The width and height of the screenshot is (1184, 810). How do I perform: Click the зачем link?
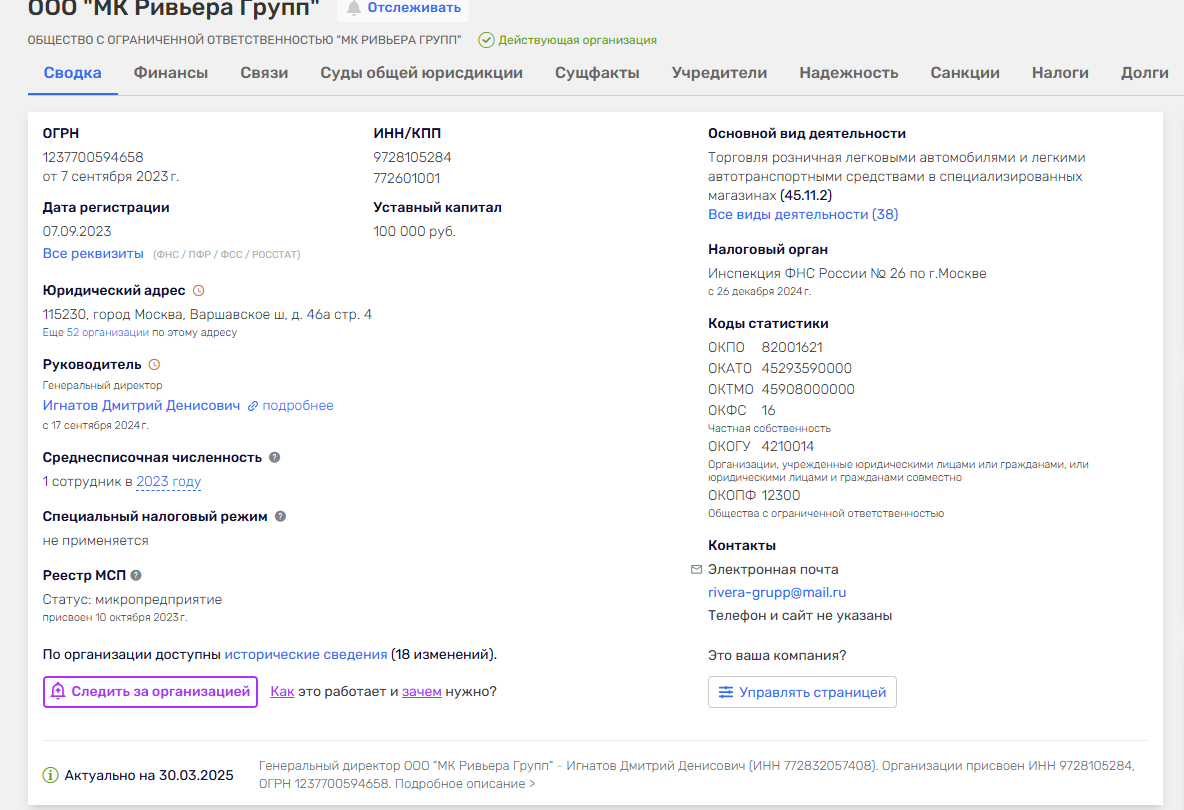tap(421, 691)
